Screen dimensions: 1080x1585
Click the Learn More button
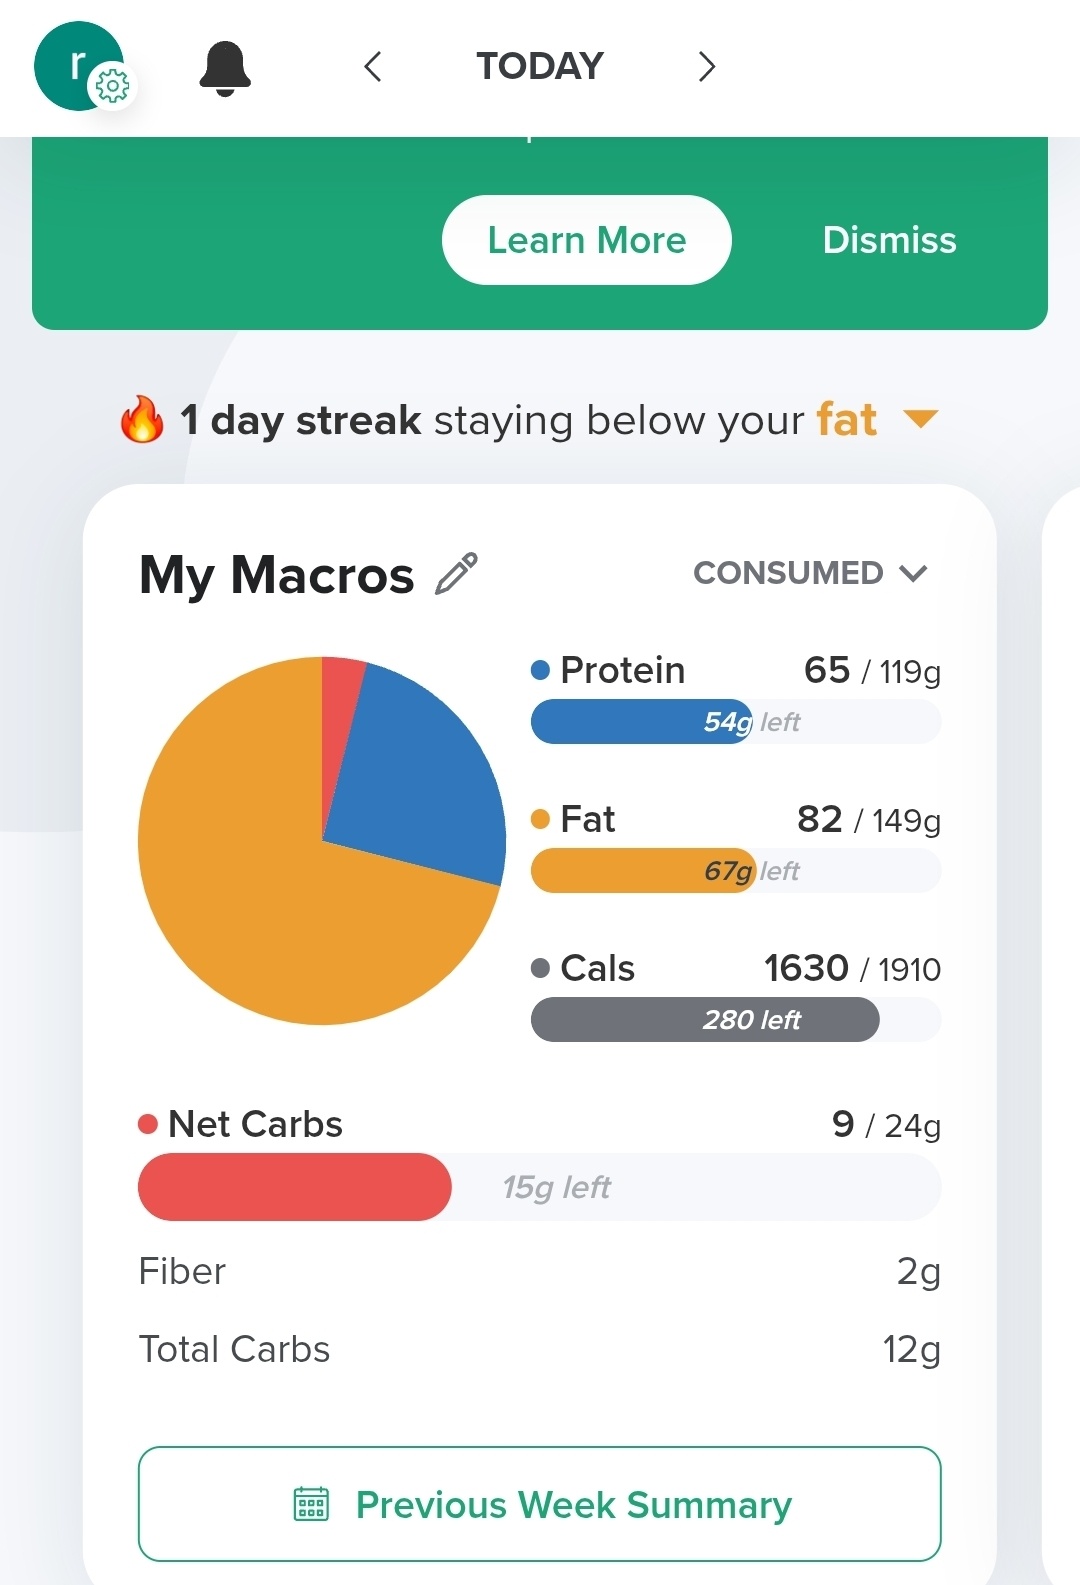pos(587,240)
